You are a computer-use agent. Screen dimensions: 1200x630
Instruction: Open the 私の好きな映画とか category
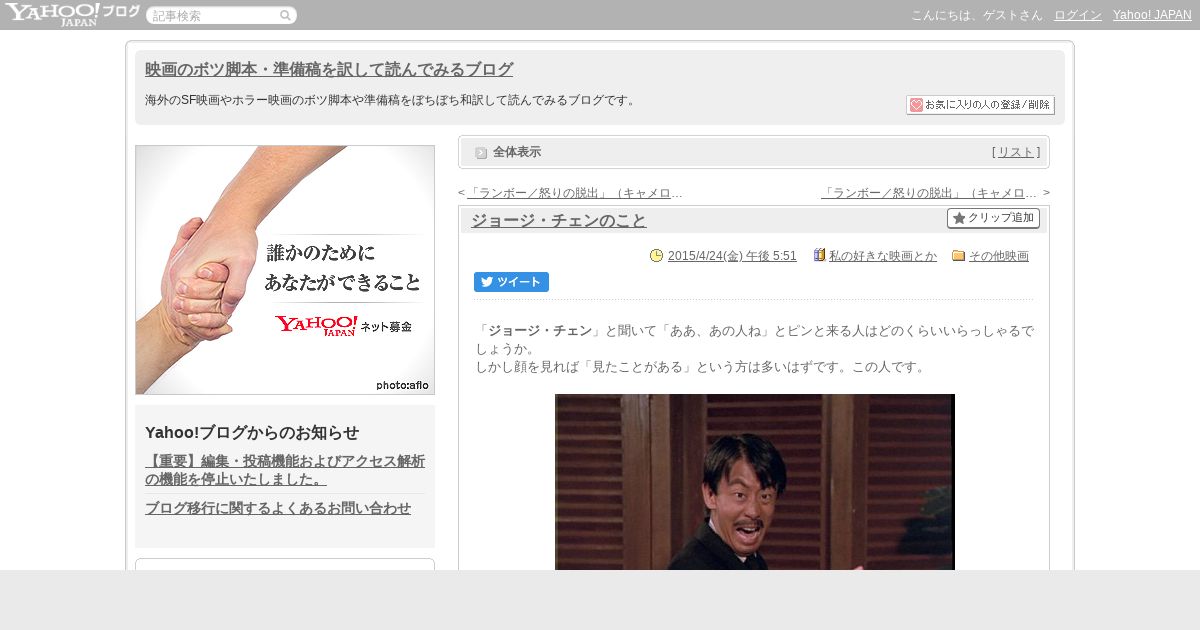coord(883,256)
